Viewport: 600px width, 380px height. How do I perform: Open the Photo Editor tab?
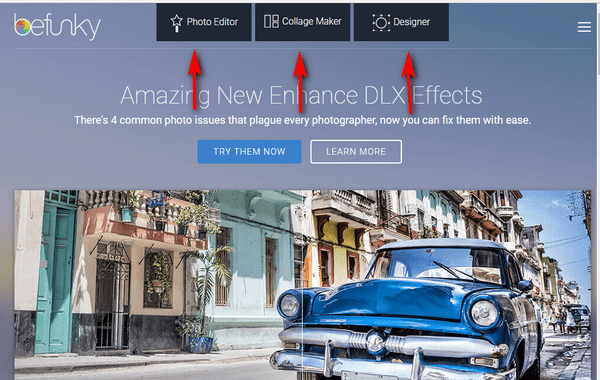coord(204,22)
